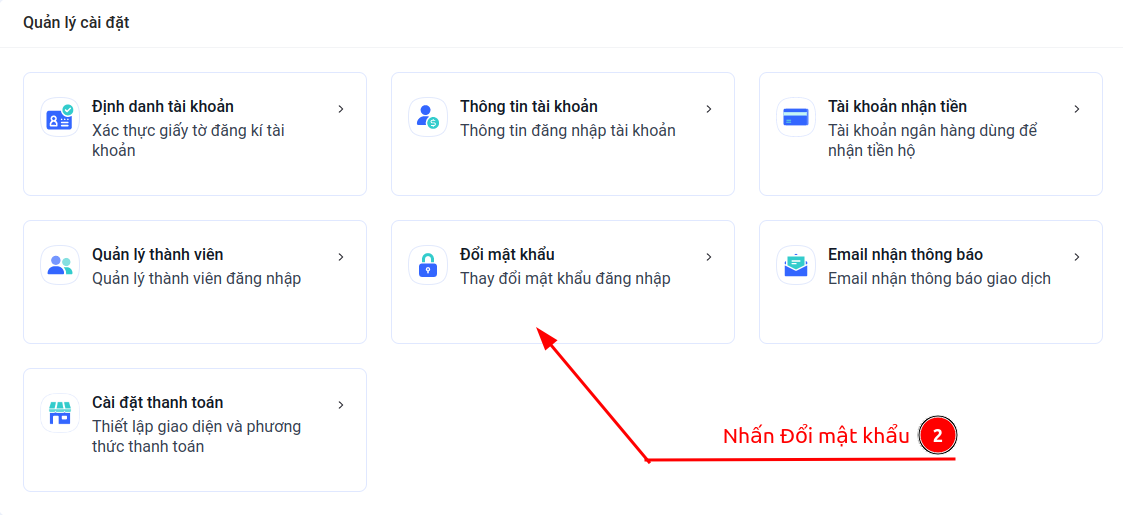Open chevron on Cài đặt thanh toán card
This screenshot has height=515, width=1123.
pyautogui.click(x=341, y=405)
